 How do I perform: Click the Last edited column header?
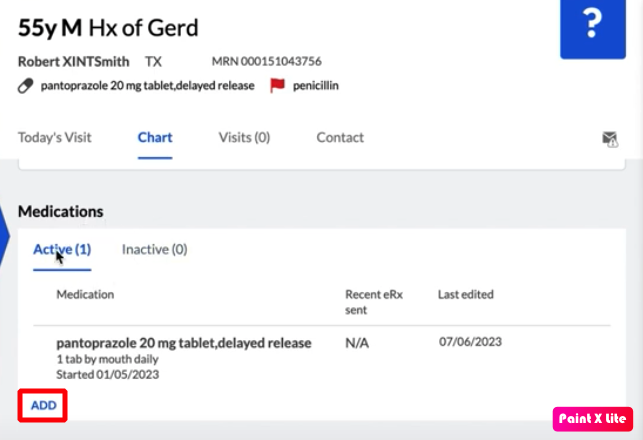(x=466, y=294)
